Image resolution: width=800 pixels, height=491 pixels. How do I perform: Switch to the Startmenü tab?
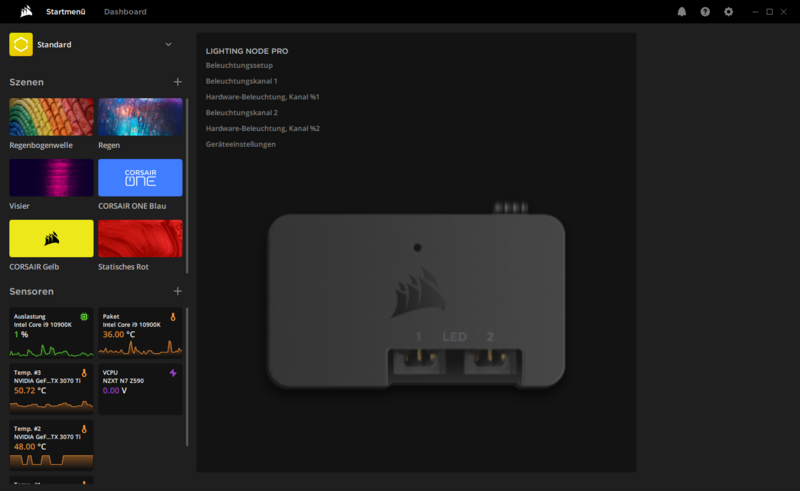coord(66,12)
